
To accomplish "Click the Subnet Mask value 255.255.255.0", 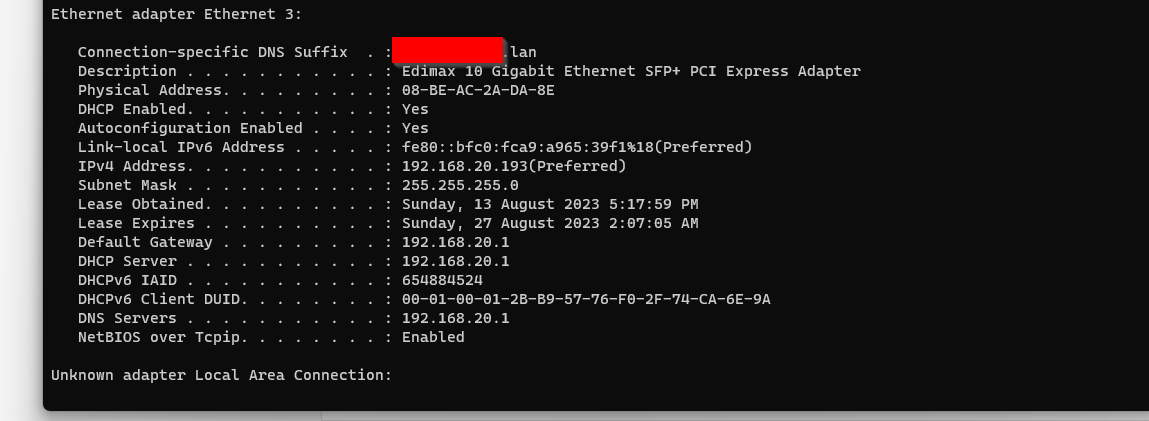I will pyautogui.click(x=459, y=185).
